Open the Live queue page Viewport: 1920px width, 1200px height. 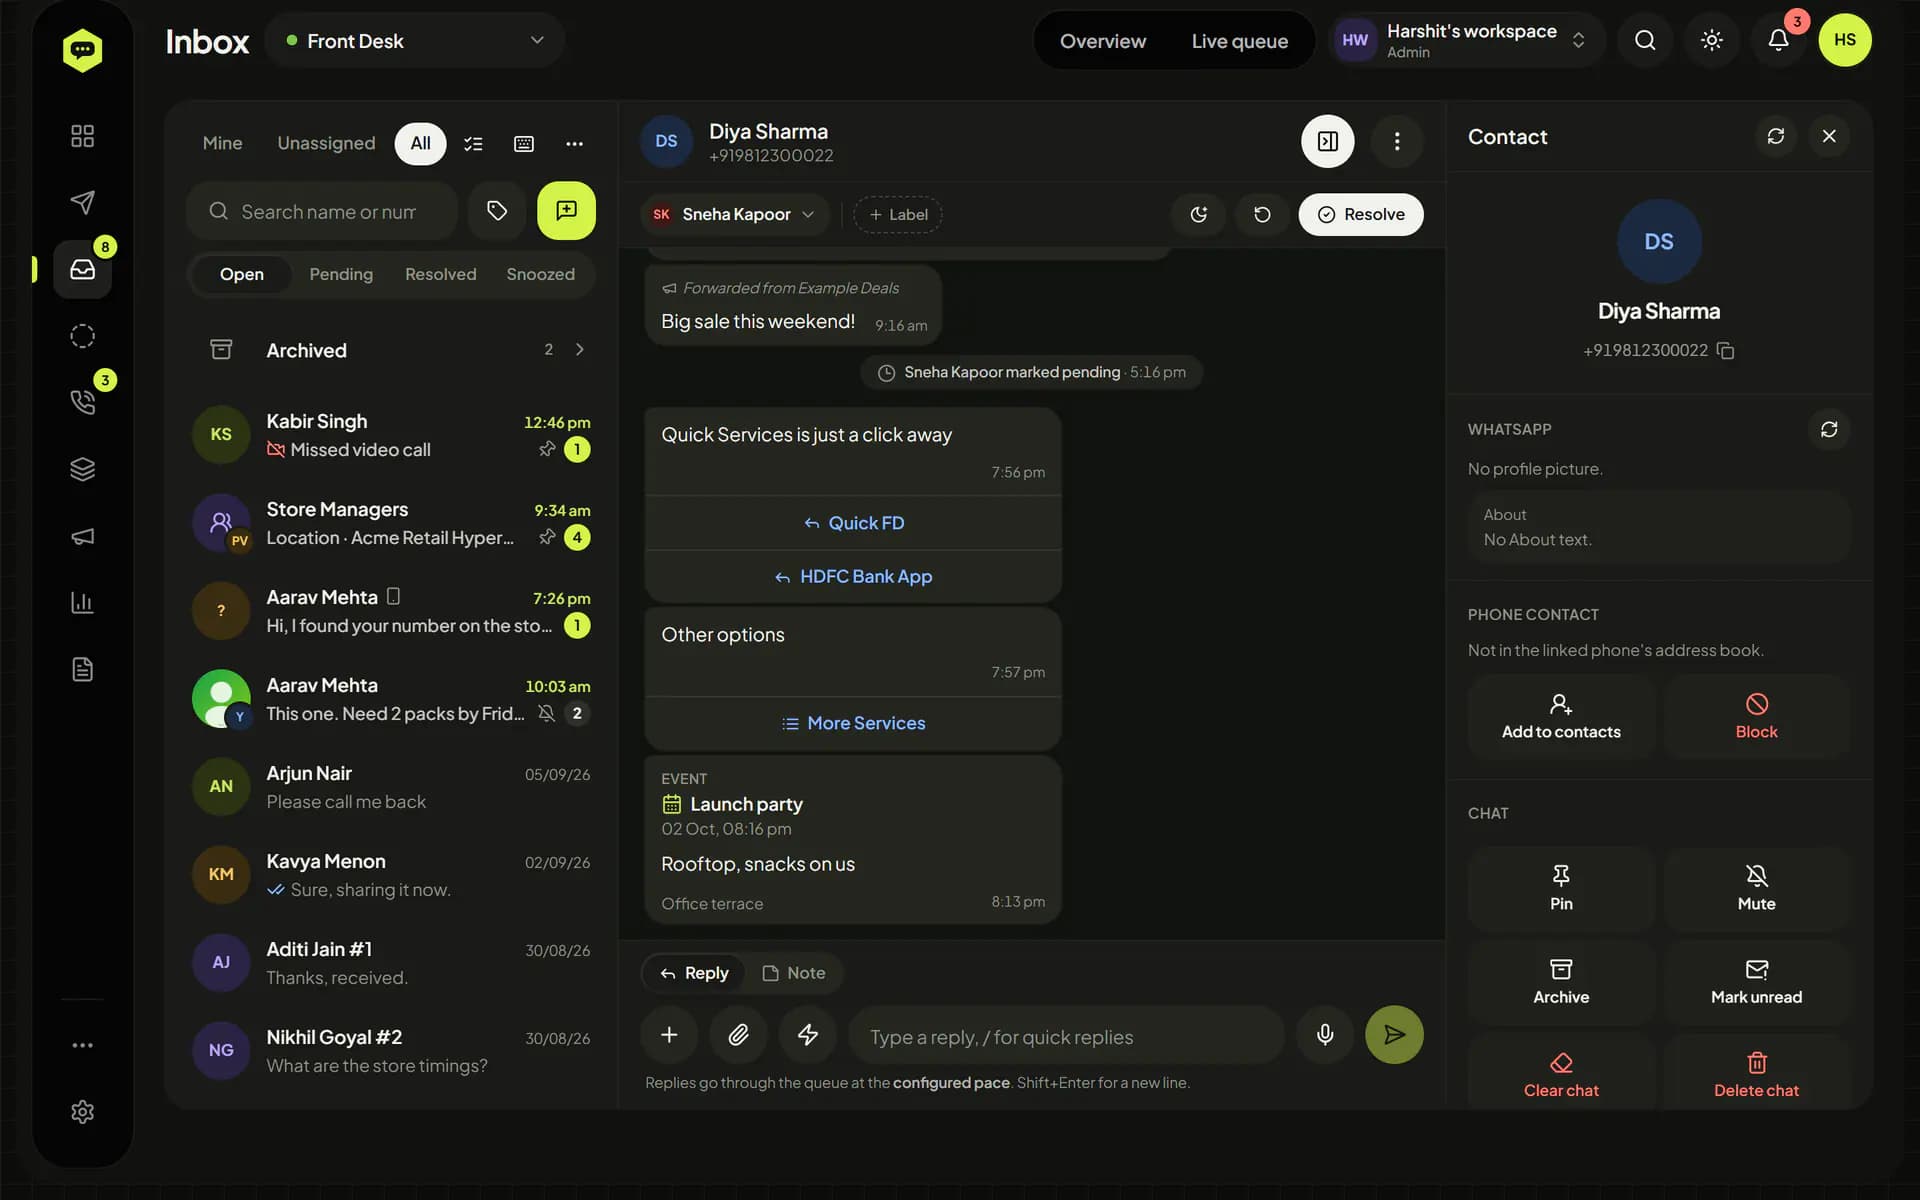coord(1239,41)
